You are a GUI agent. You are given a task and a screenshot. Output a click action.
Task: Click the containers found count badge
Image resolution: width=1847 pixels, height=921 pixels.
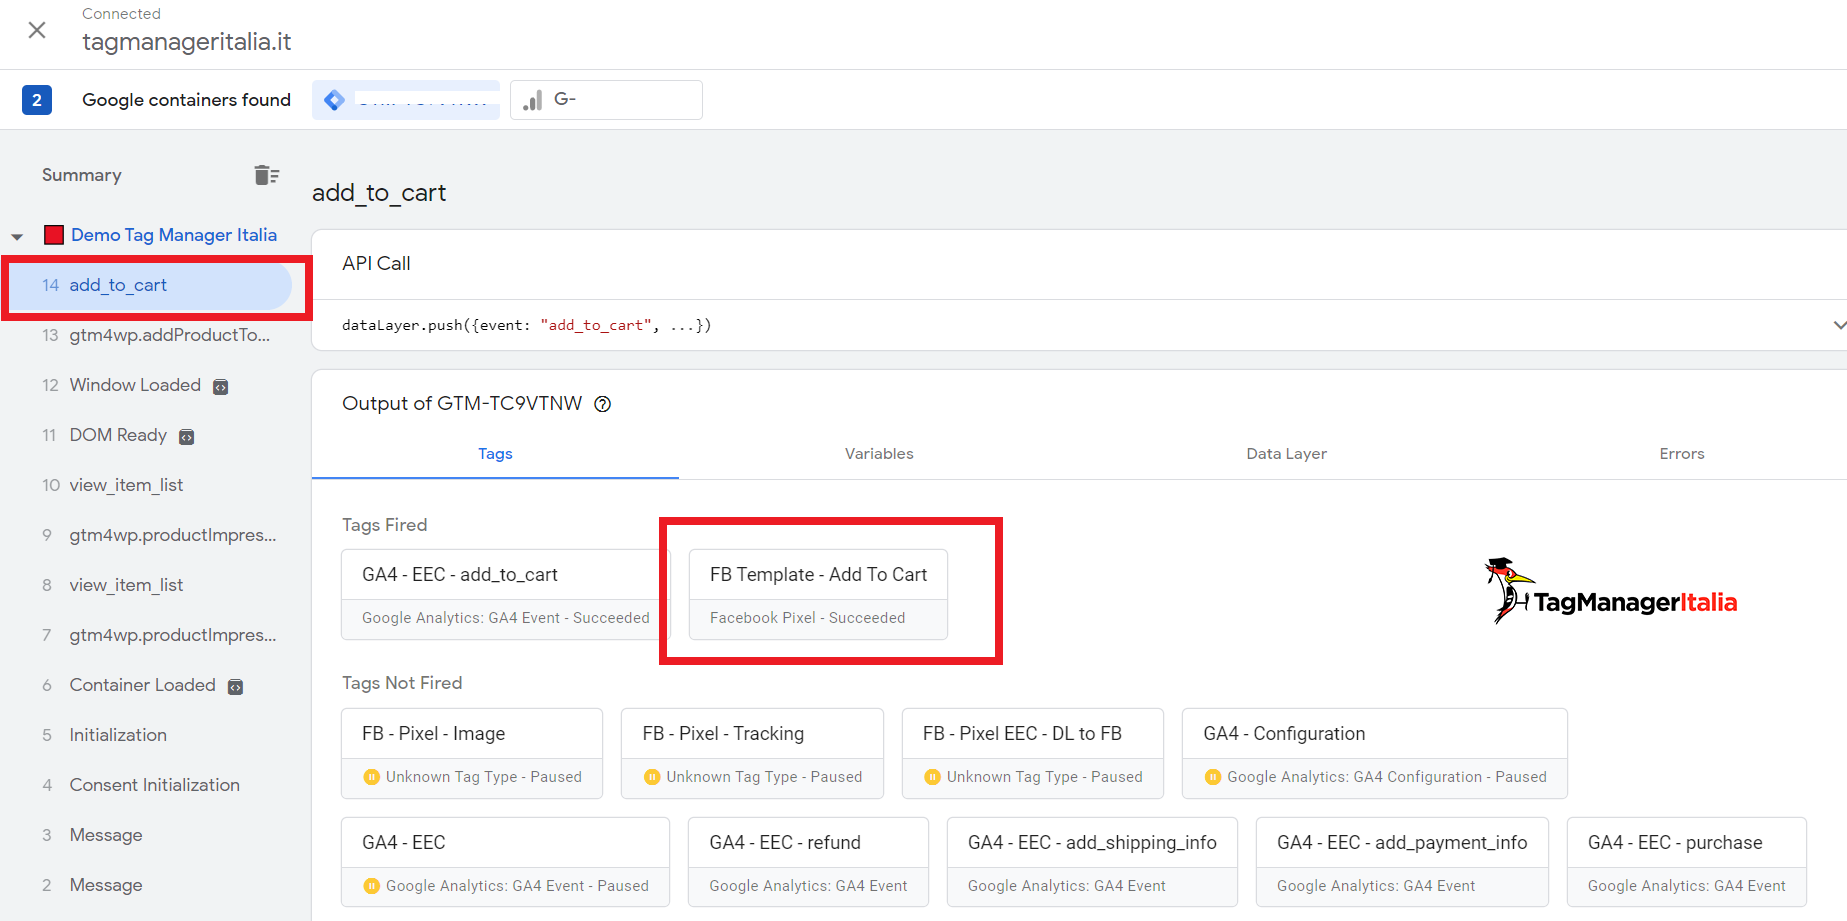point(37,100)
